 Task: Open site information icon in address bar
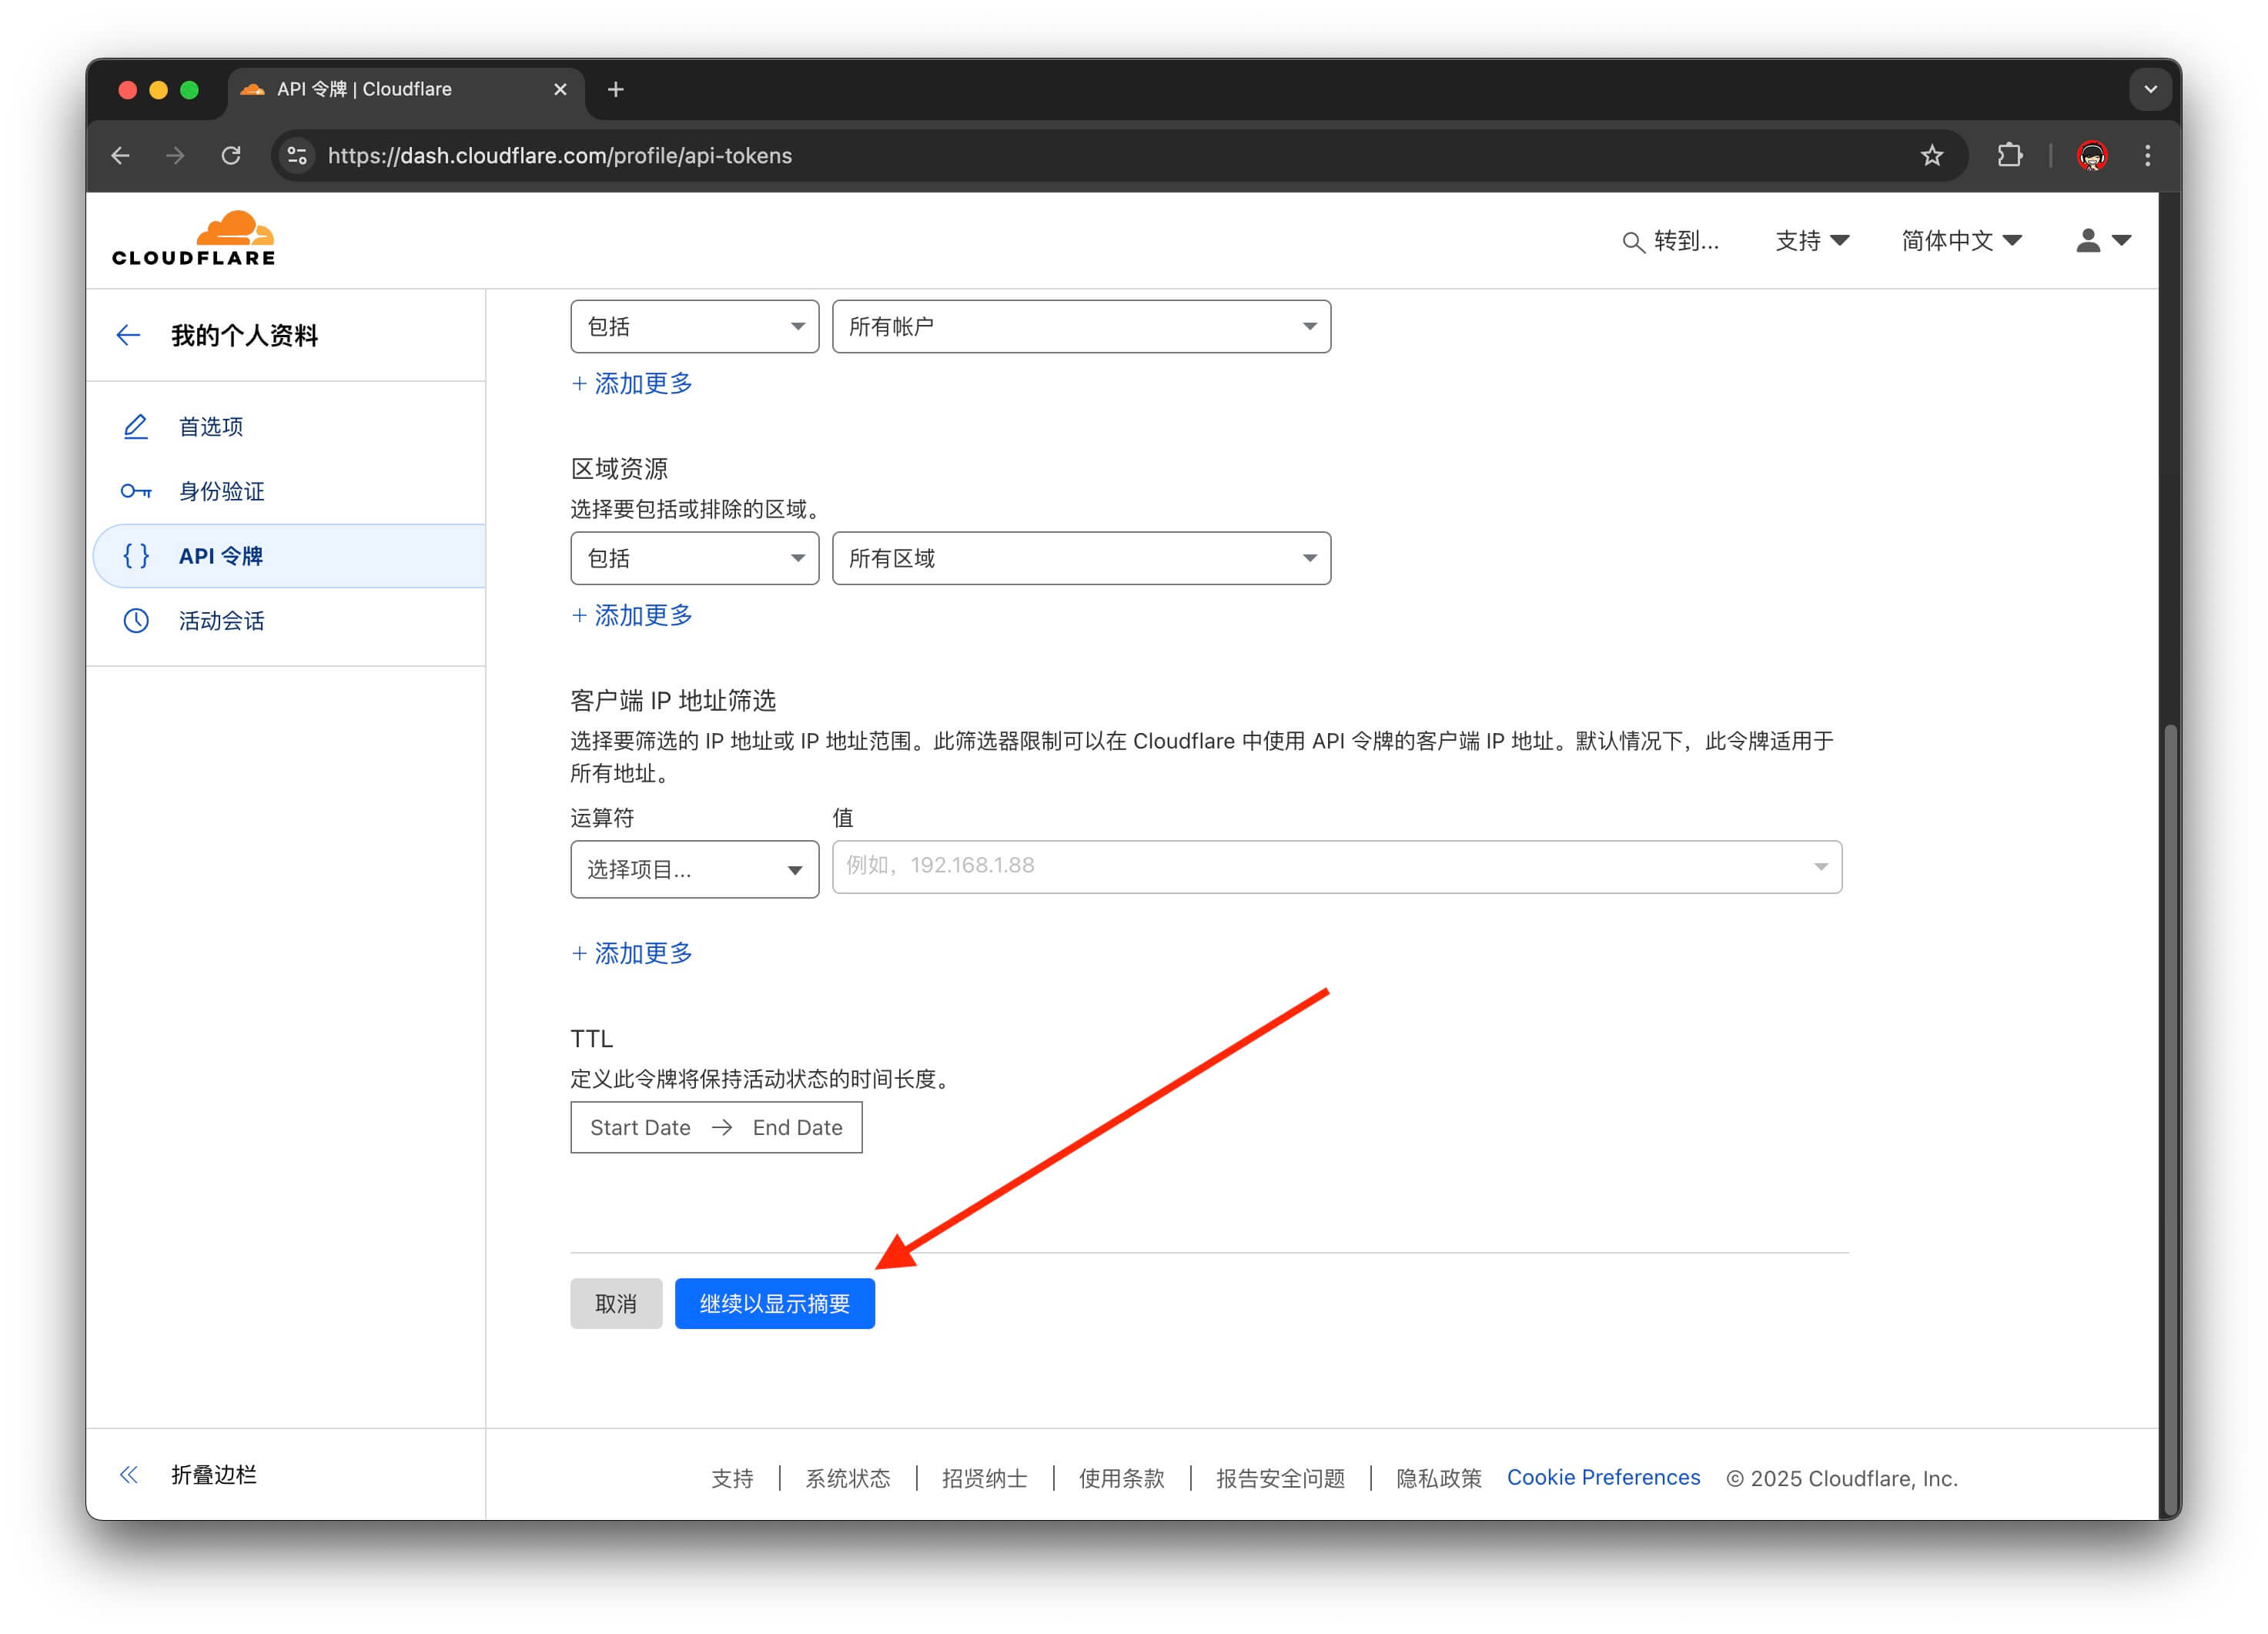point(297,156)
